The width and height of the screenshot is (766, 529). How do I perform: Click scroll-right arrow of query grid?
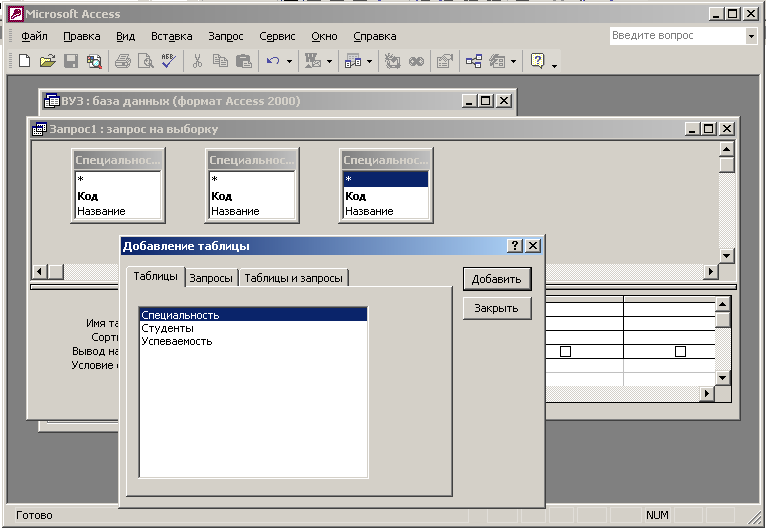pyautogui.click(x=706, y=393)
